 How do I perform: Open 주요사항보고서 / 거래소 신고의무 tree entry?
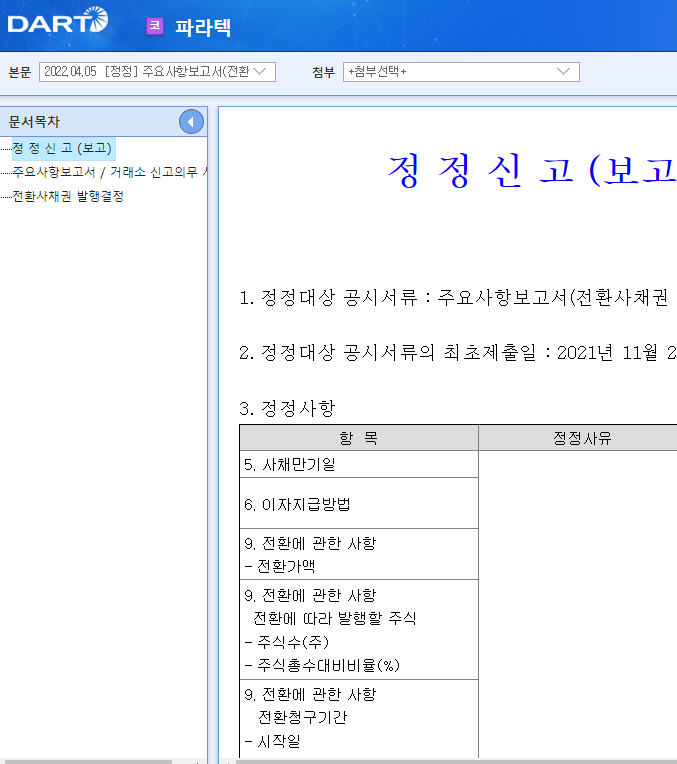[110, 172]
